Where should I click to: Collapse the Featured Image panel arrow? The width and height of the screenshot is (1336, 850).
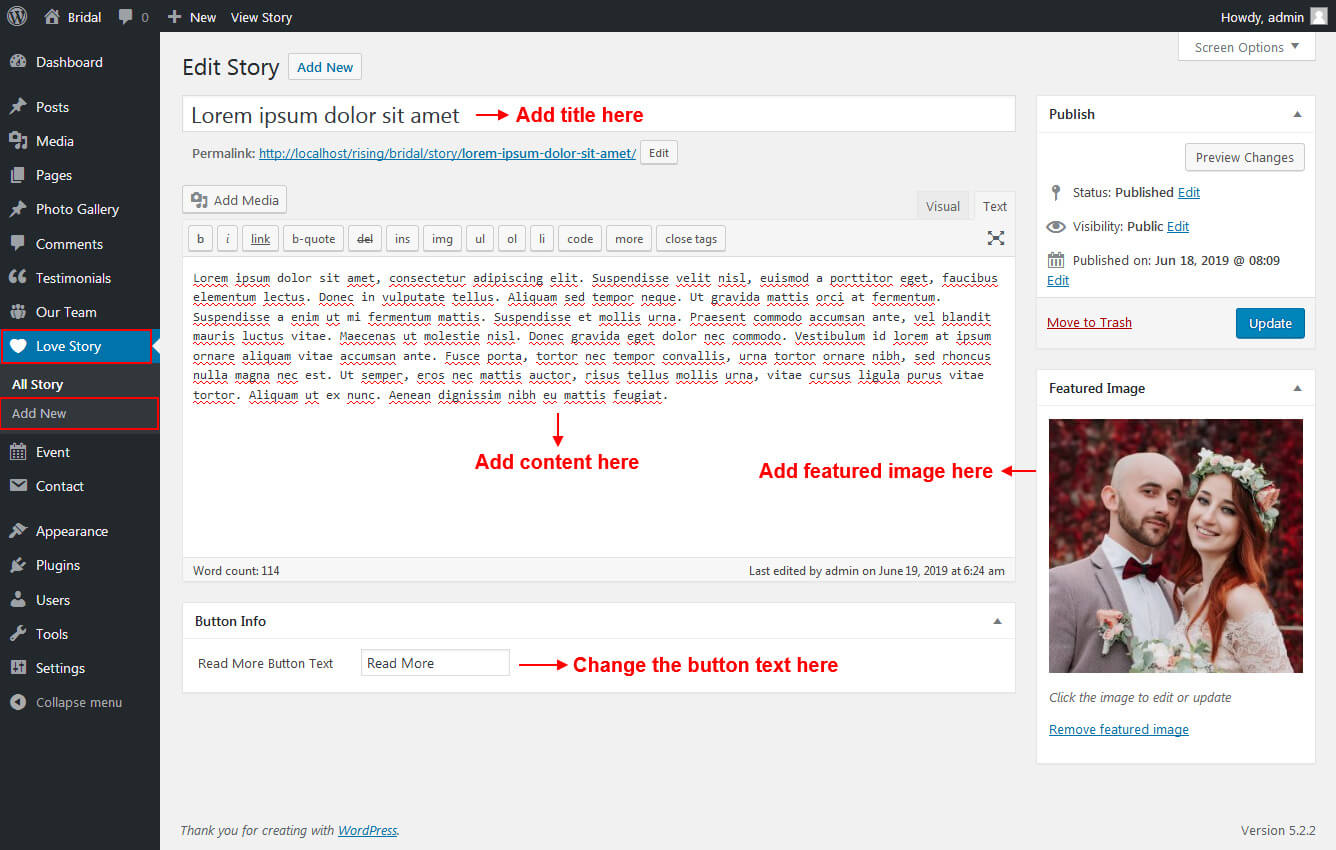(1297, 388)
